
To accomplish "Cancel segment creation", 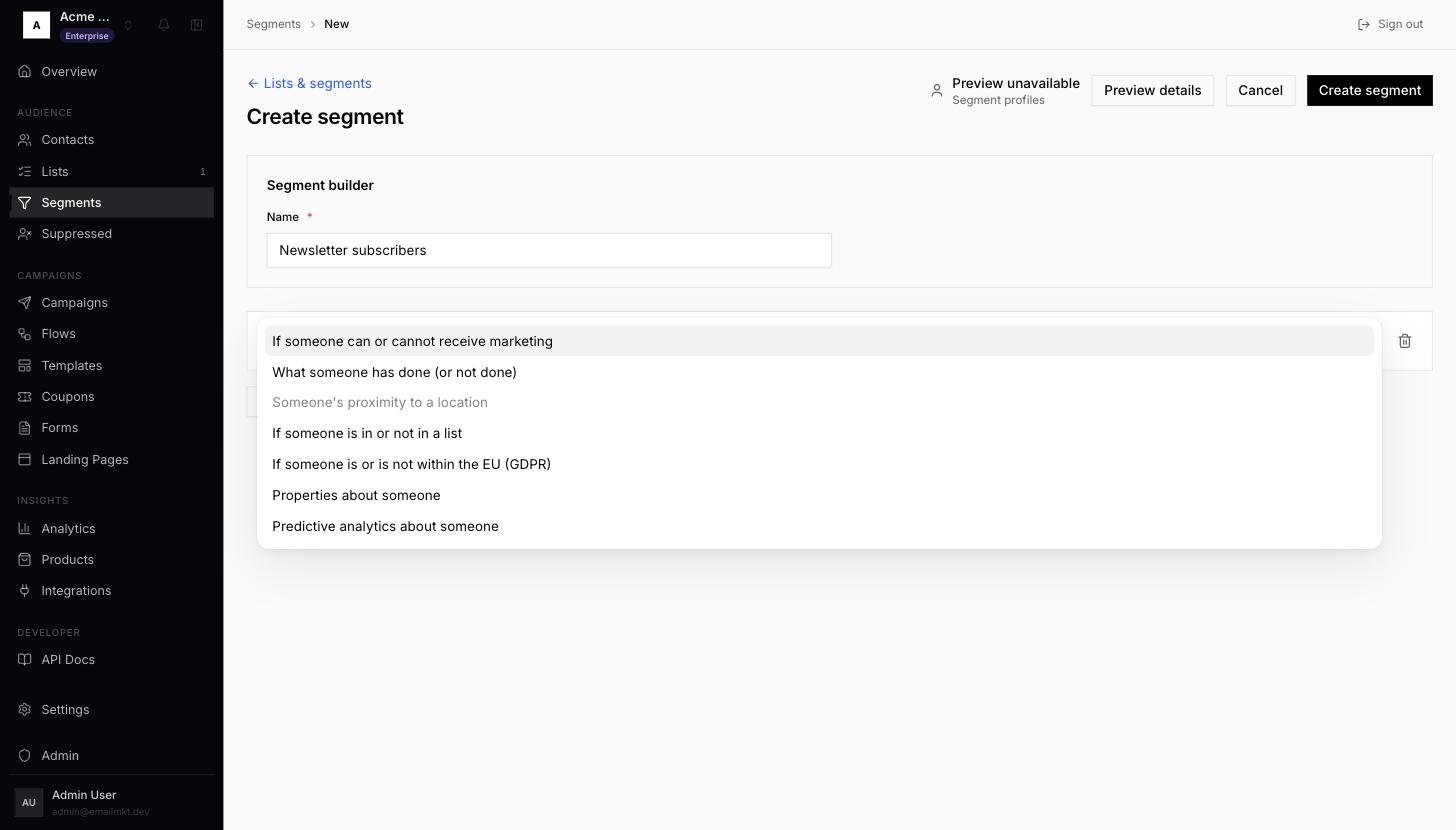I will [x=1260, y=91].
